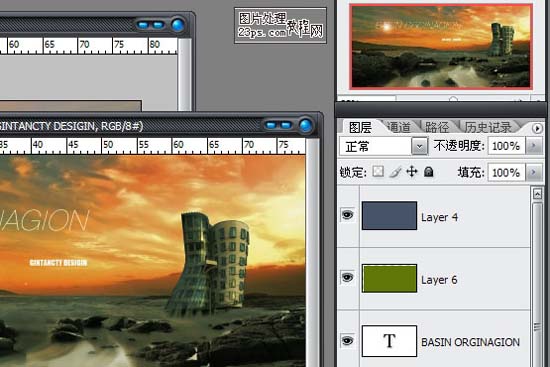Screen dimensions: 550x367
Task: Switch to the 通道 channels tab
Action: point(399,127)
